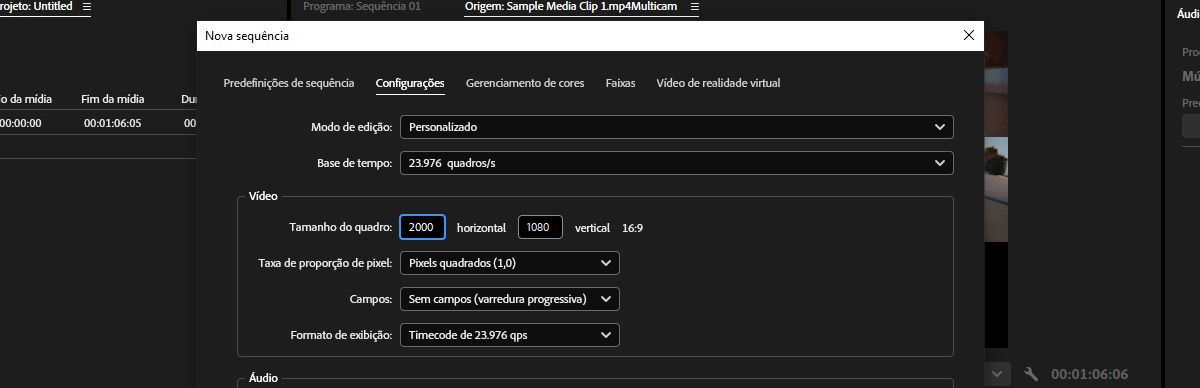Select the Programa: Sequência 01 panel tab
Viewport: 1200px width, 388px height.
coord(361,6)
